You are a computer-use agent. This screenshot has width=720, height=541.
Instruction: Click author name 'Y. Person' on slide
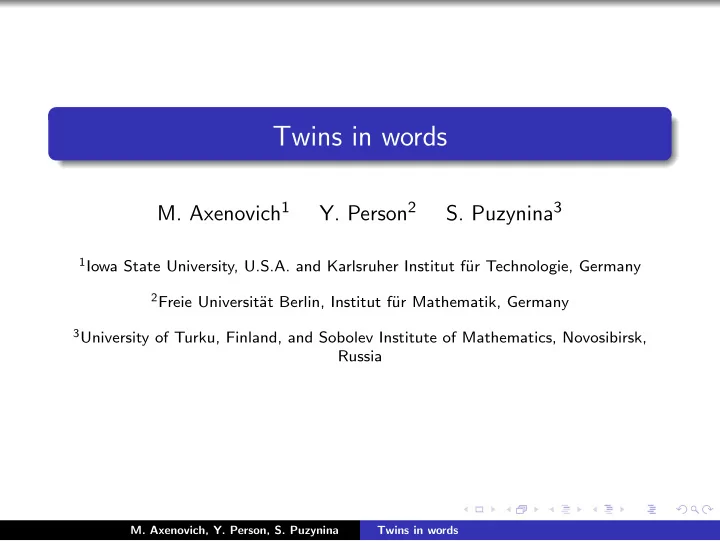368,213
